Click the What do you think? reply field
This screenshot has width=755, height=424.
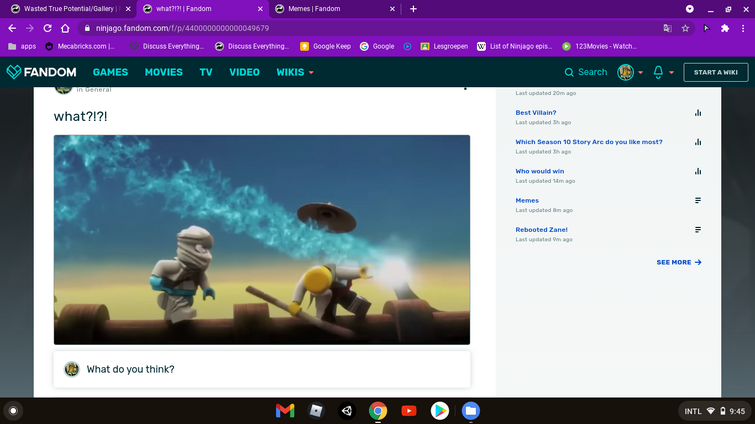261,369
